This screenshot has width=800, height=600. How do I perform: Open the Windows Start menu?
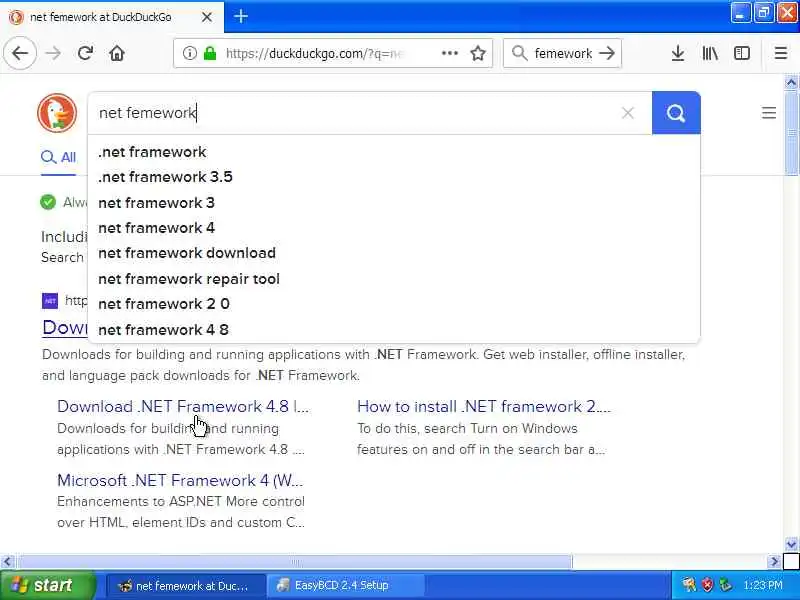click(47, 585)
